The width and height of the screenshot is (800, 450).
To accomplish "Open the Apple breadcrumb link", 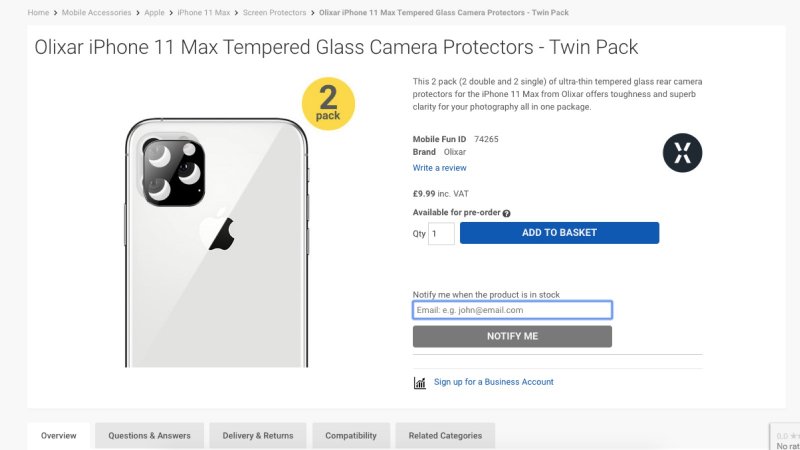I will [x=154, y=13].
